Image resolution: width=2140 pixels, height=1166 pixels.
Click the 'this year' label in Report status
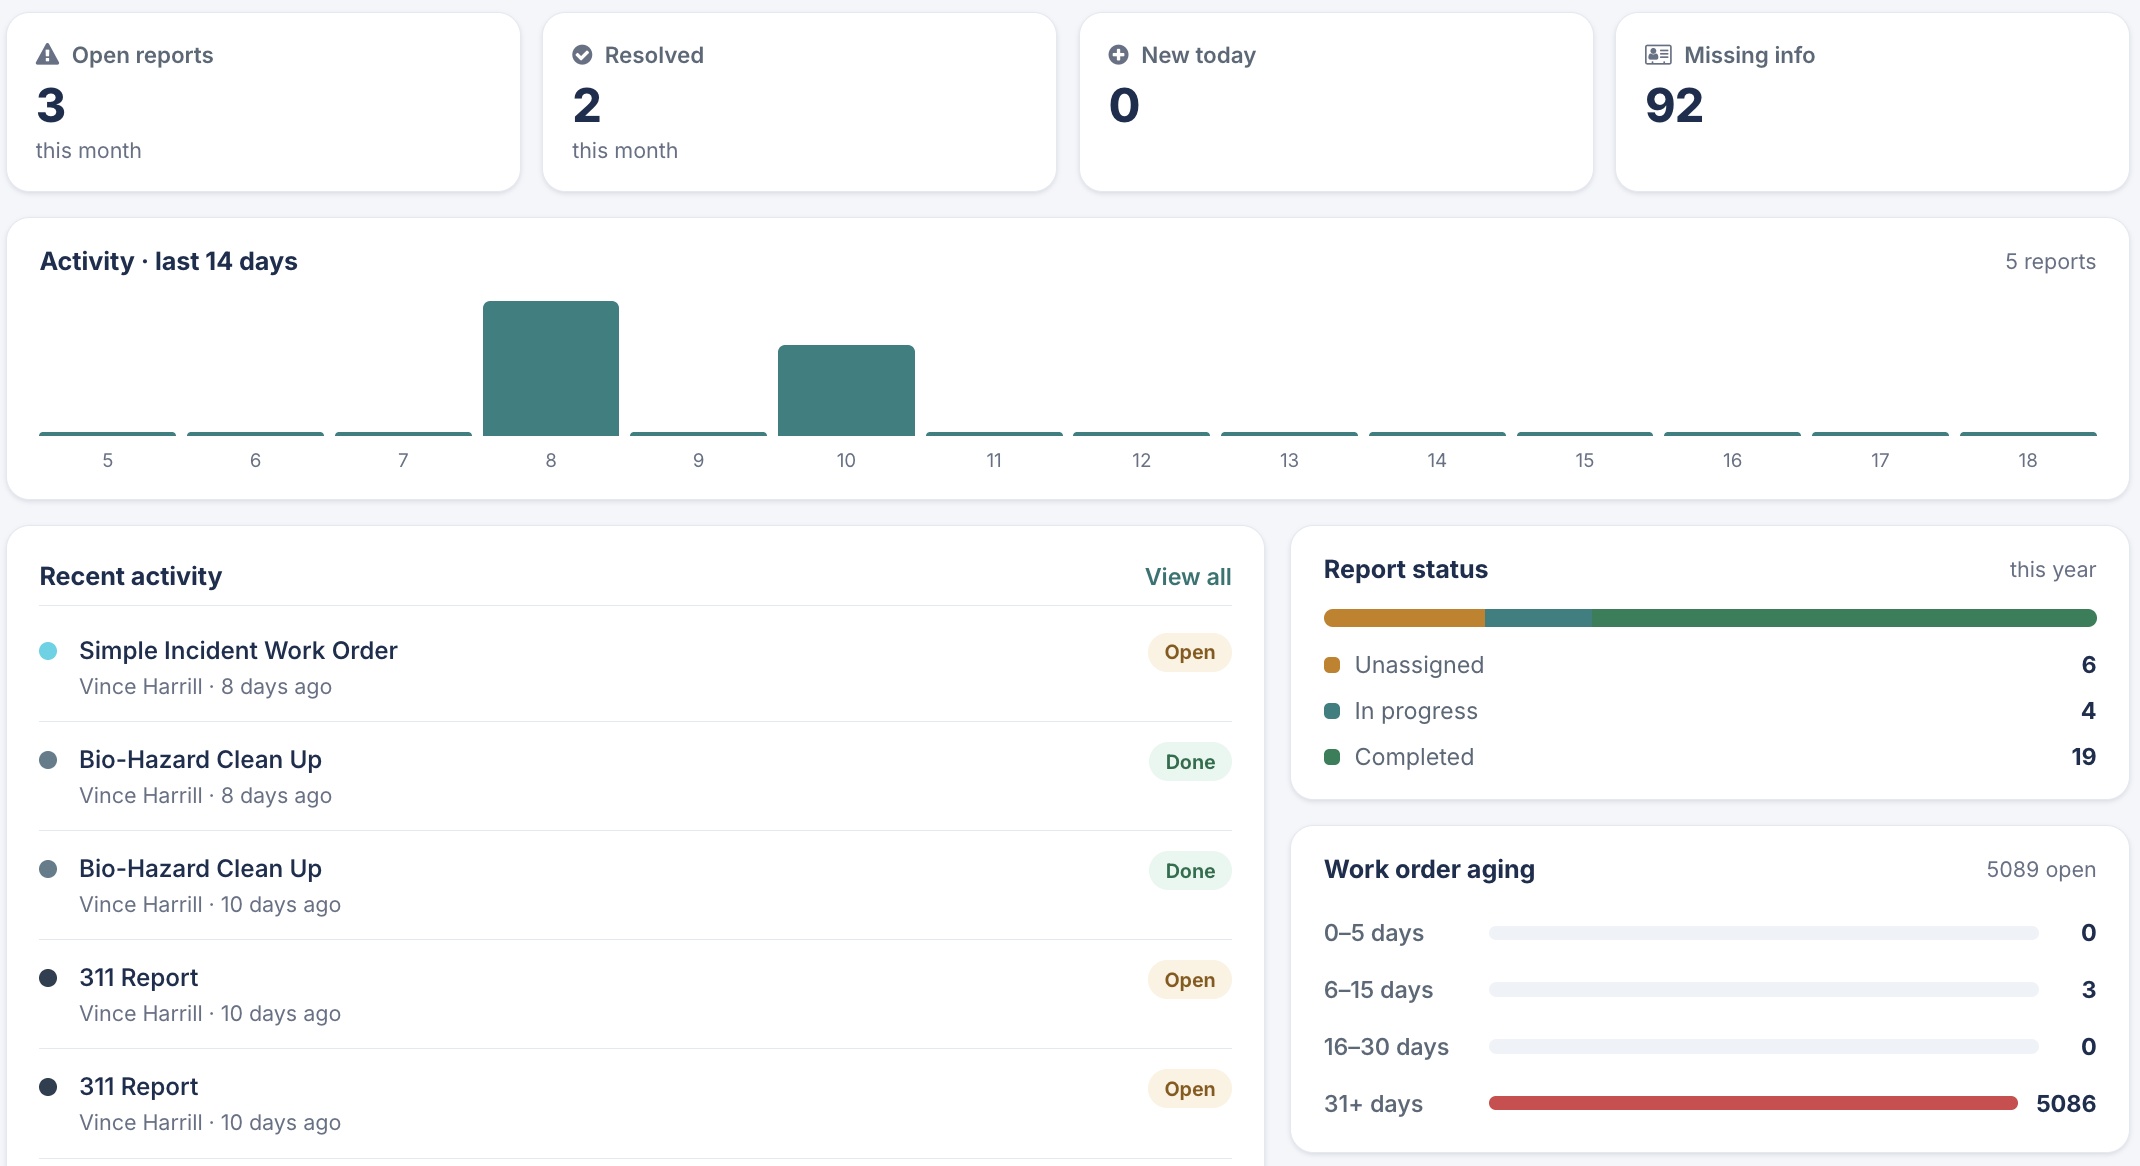click(x=2052, y=570)
